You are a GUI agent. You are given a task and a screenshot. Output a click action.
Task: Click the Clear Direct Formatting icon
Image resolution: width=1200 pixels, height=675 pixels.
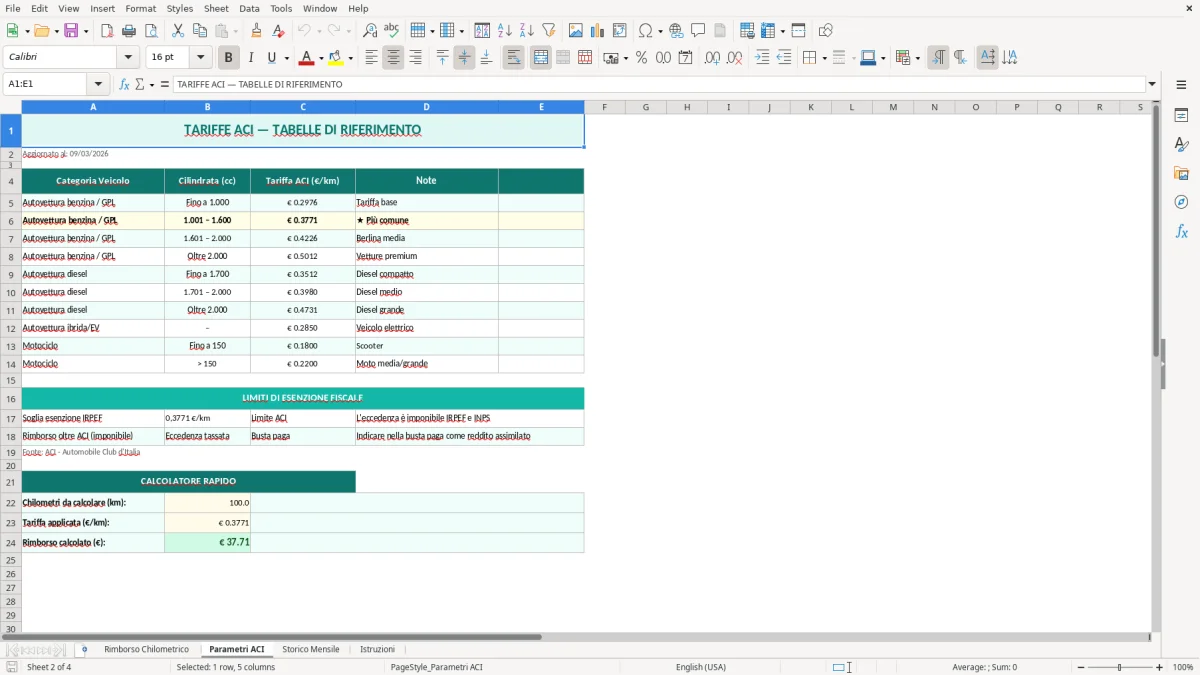[279, 31]
